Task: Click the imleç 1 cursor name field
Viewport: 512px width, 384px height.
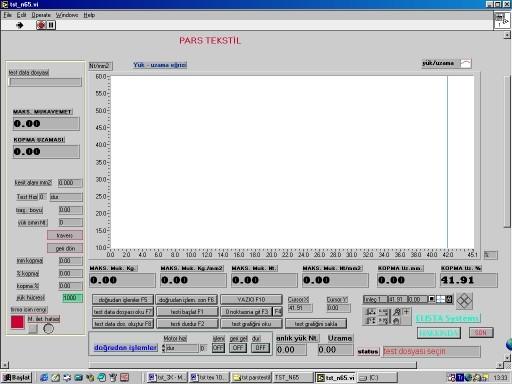Action: [375, 299]
